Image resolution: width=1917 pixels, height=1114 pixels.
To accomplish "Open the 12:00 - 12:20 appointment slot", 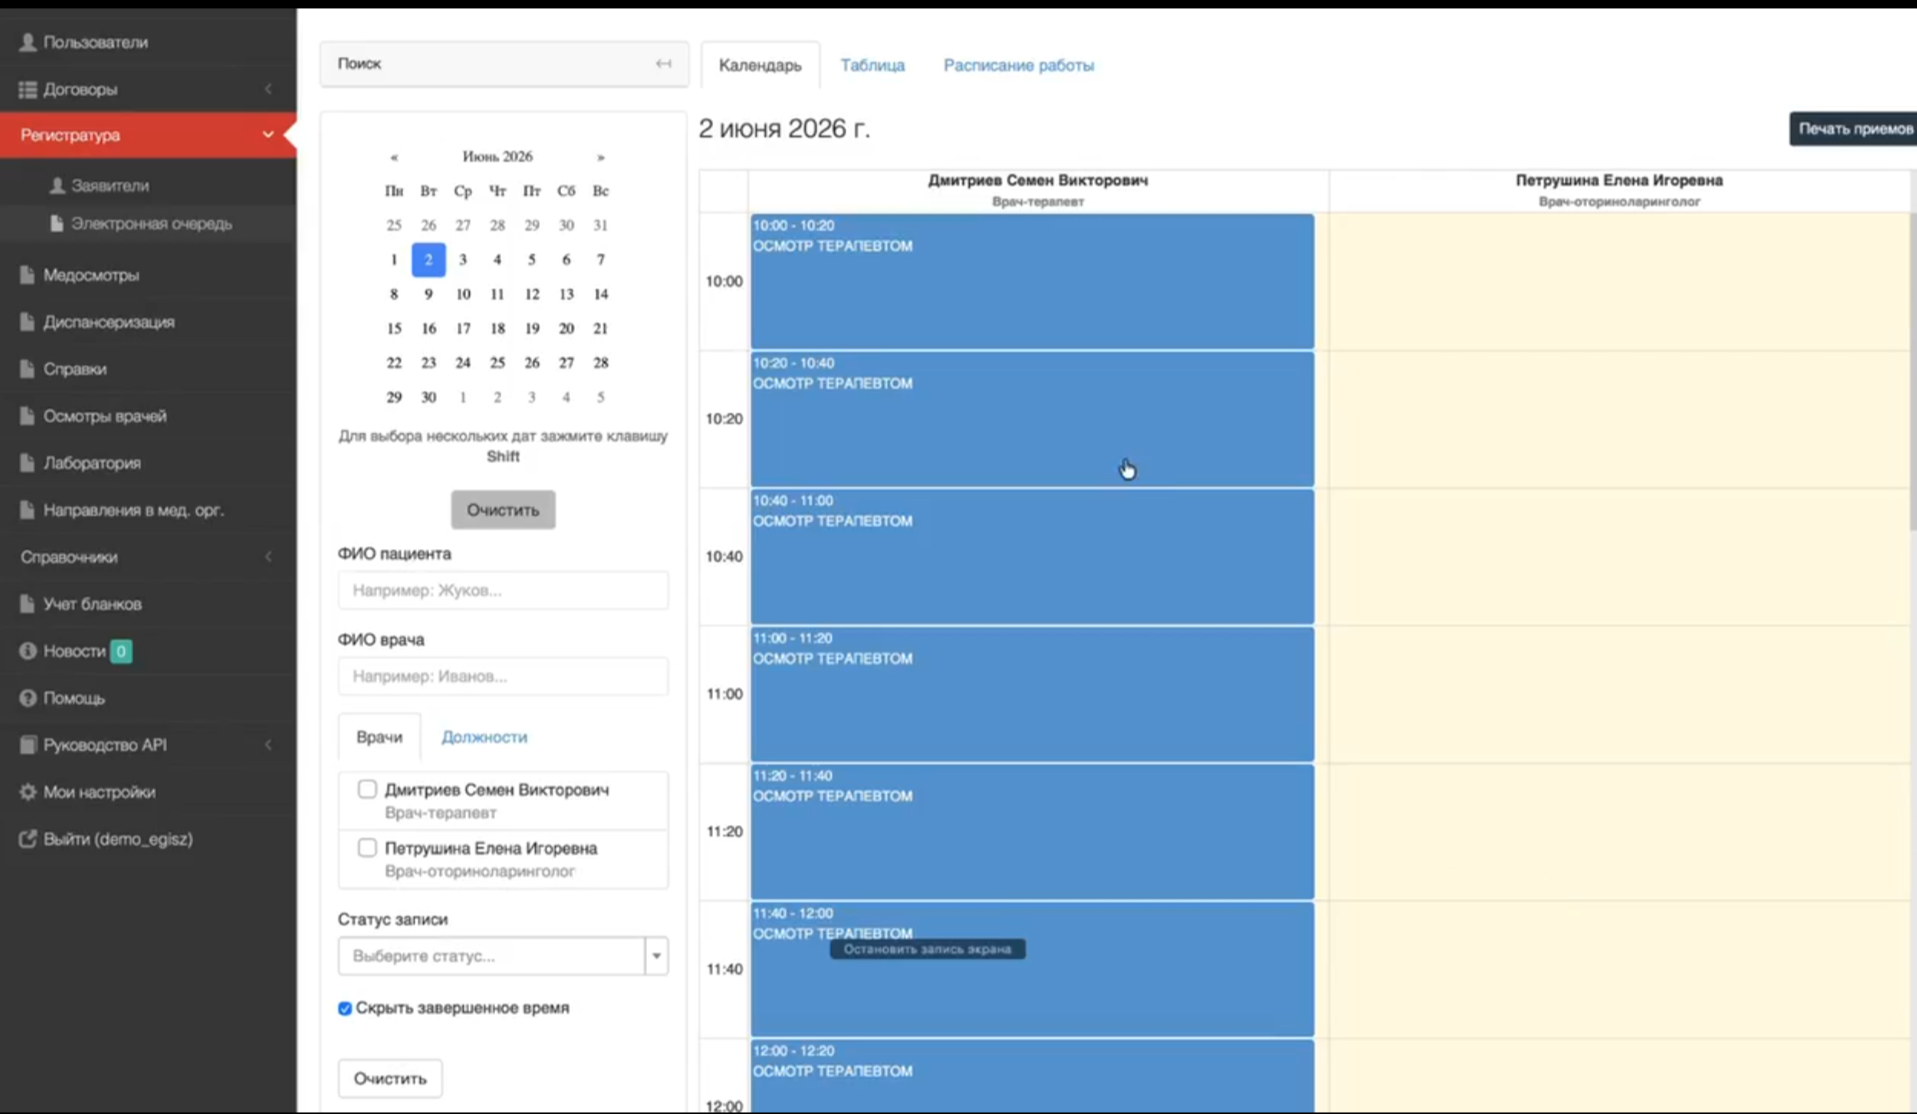I will [1032, 1076].
